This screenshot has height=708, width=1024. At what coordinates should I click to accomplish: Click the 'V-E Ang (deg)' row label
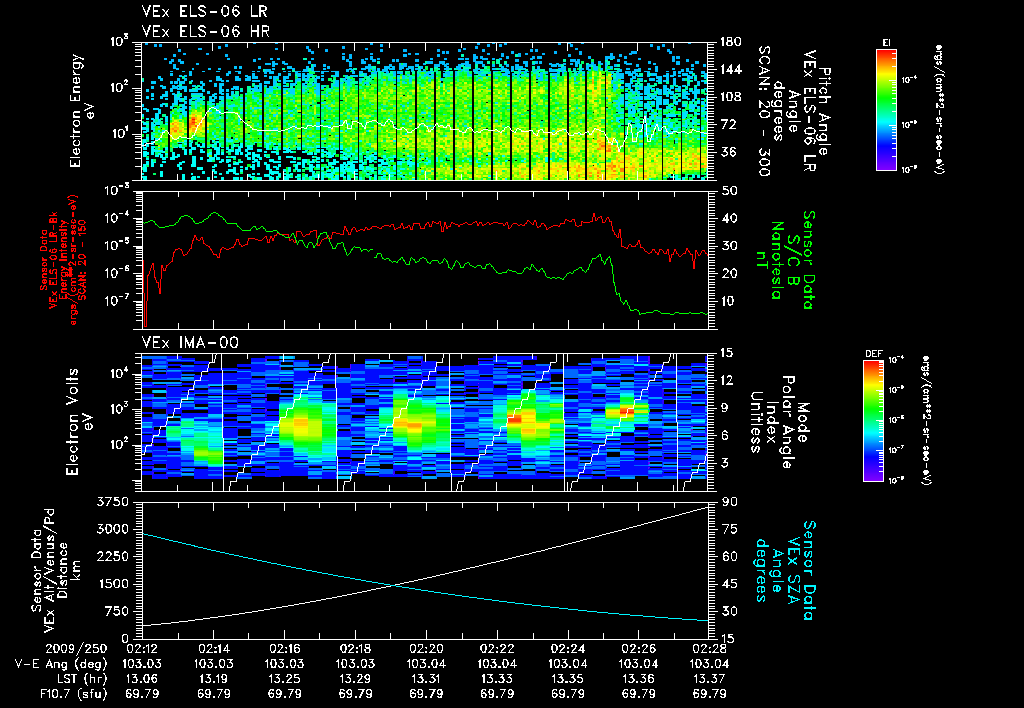[61, 664]
